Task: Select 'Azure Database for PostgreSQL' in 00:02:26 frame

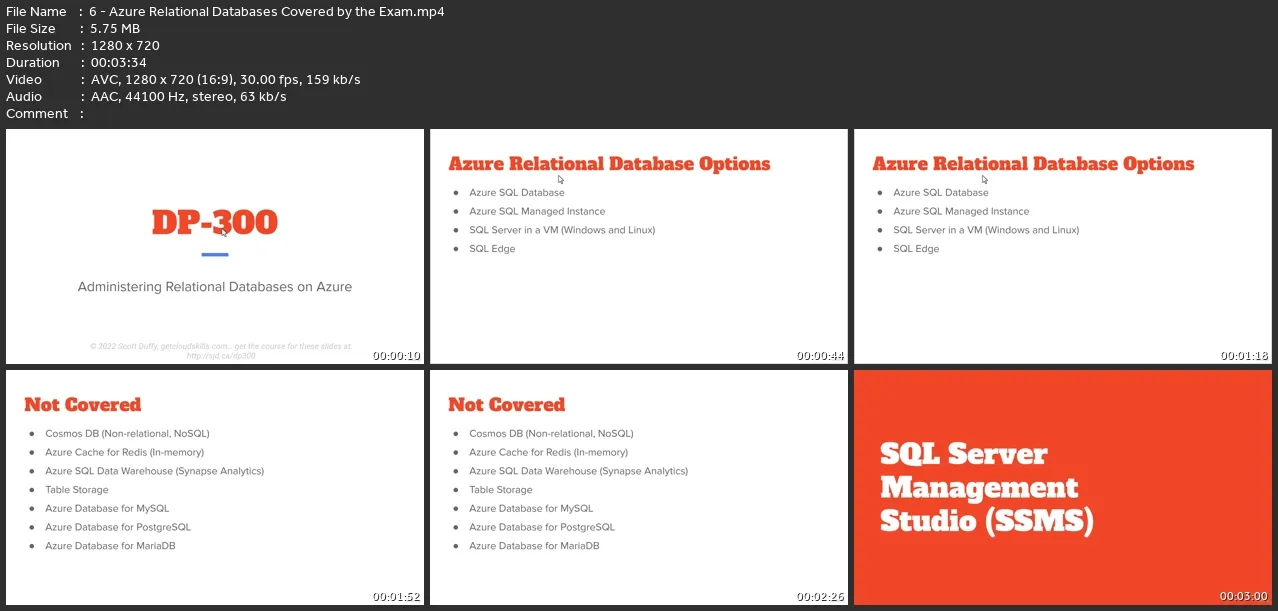Action: [542, 527]
